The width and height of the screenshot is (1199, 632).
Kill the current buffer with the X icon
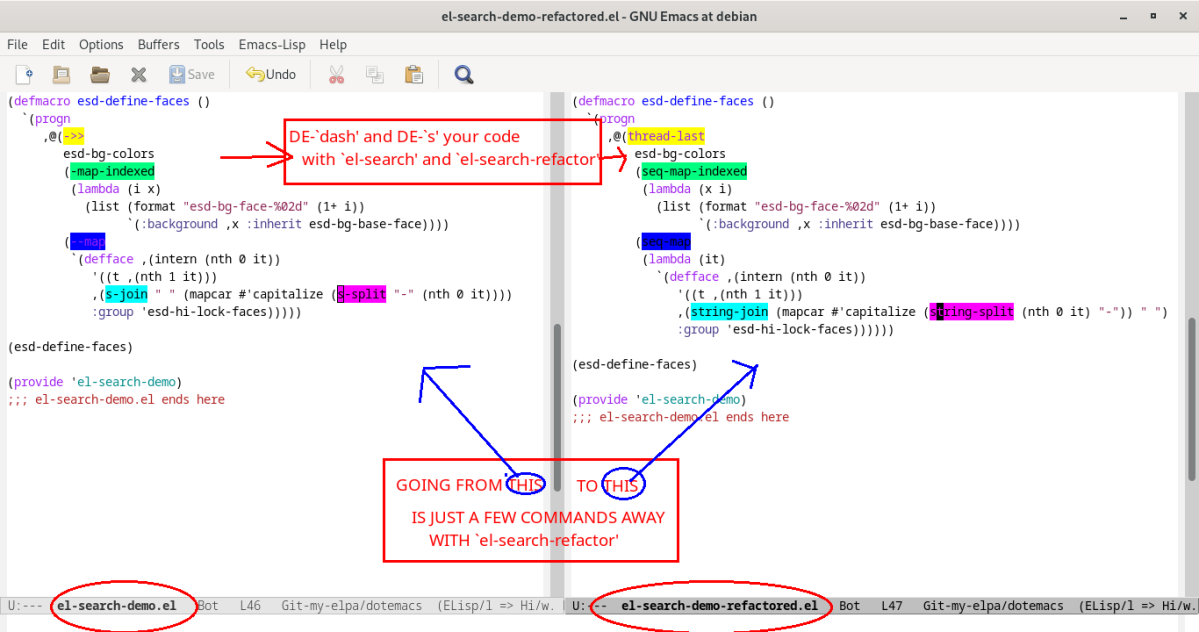click(x=138, y=74)
